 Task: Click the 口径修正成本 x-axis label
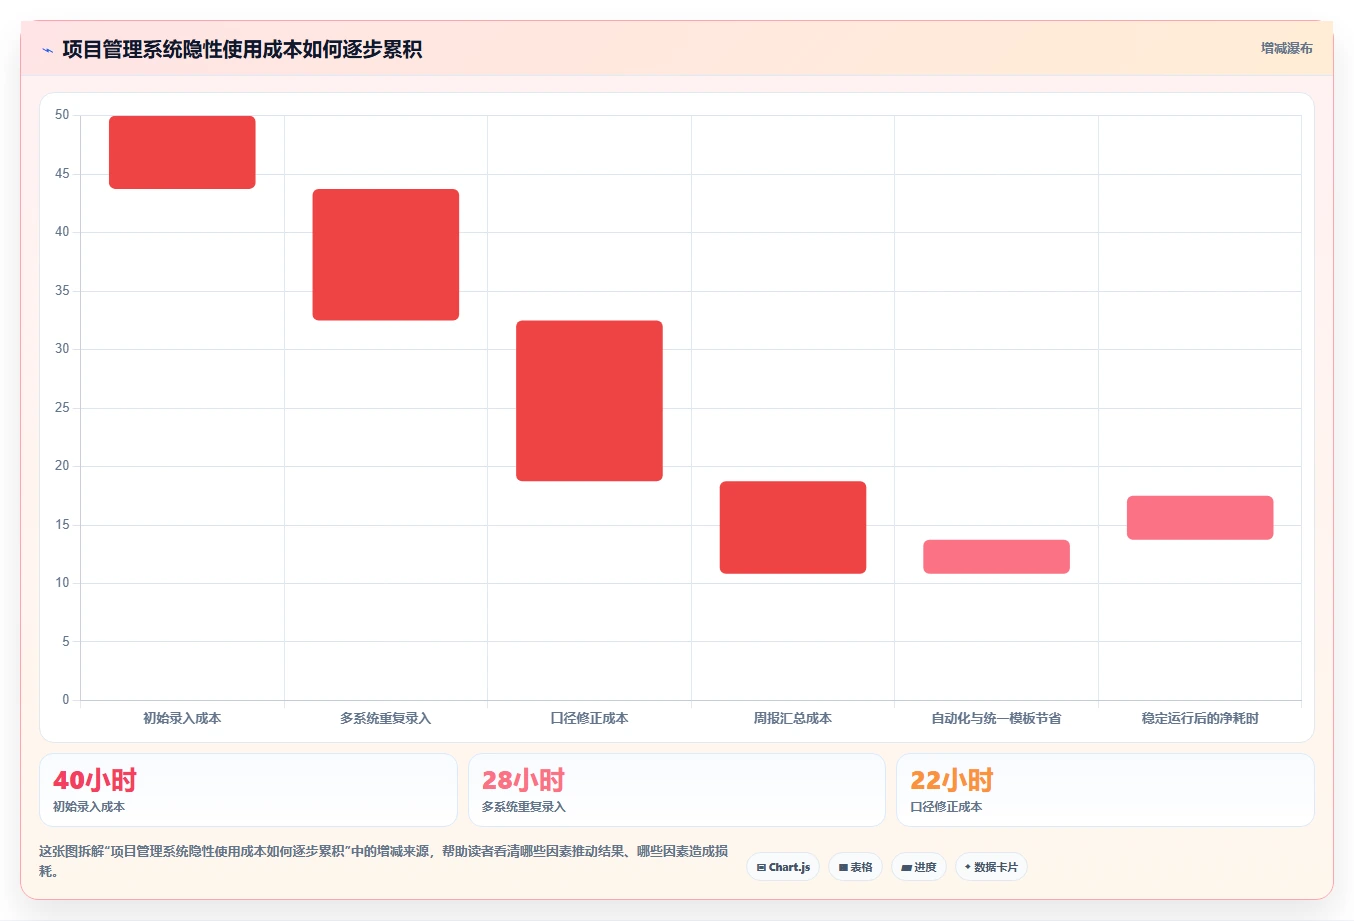[x=589, y=718]
